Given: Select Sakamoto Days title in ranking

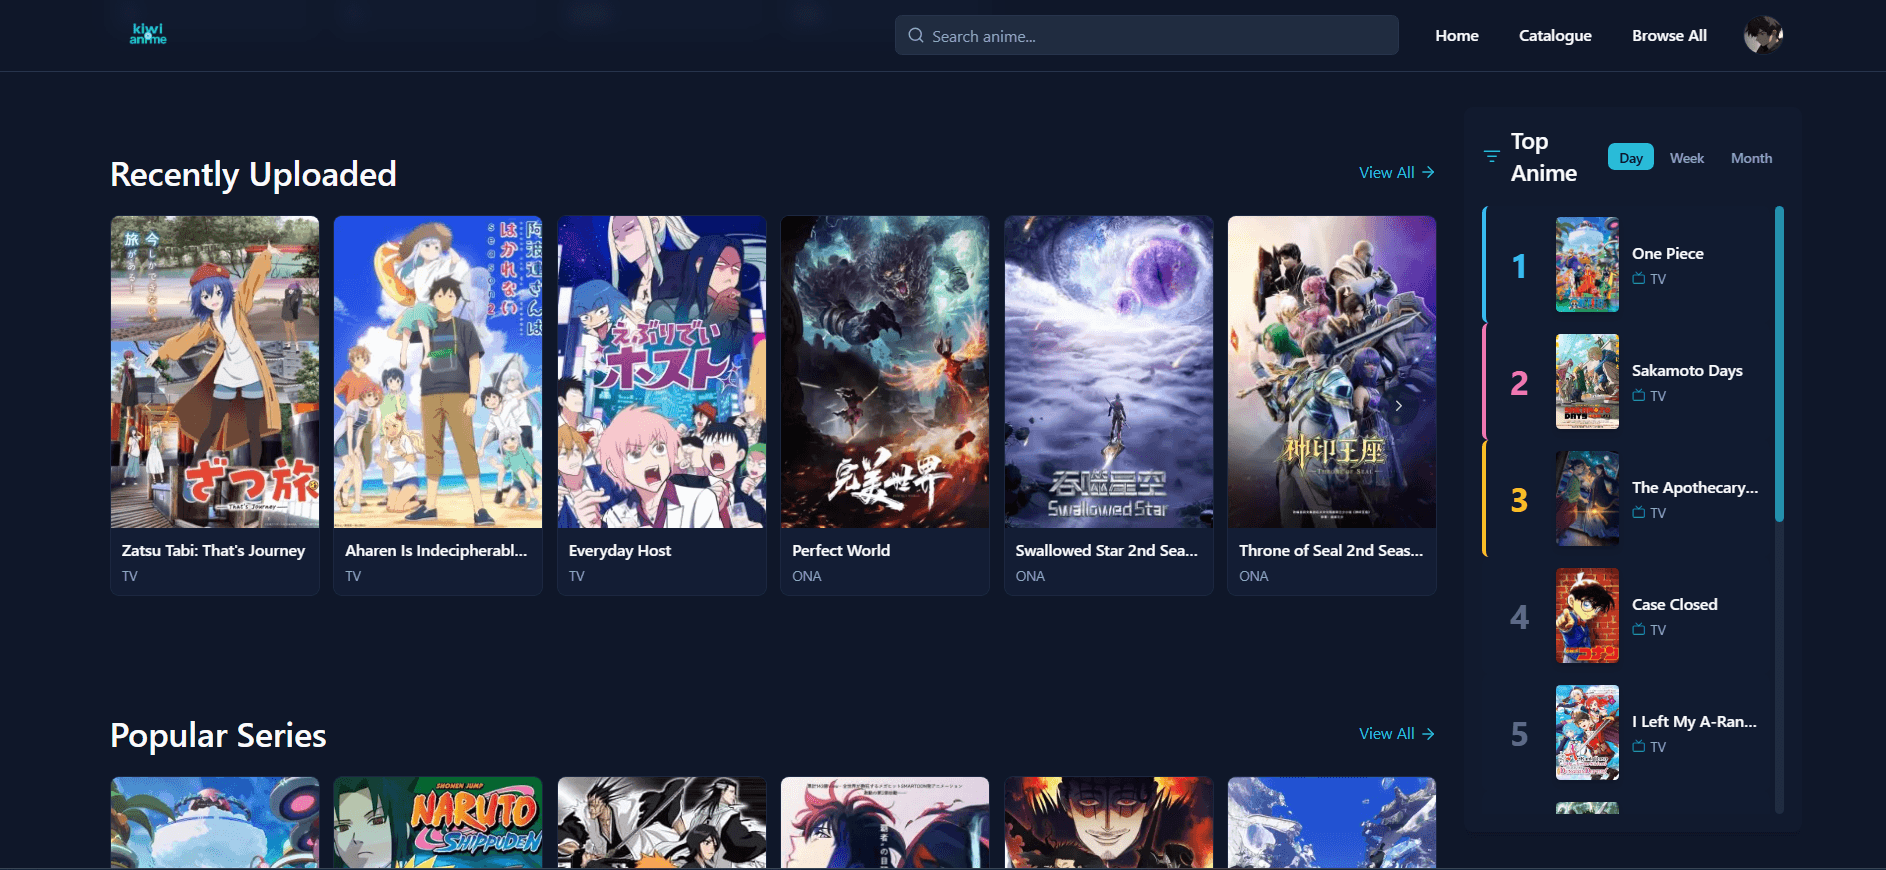Looking at the screenshot, I should pos(1687,370).
